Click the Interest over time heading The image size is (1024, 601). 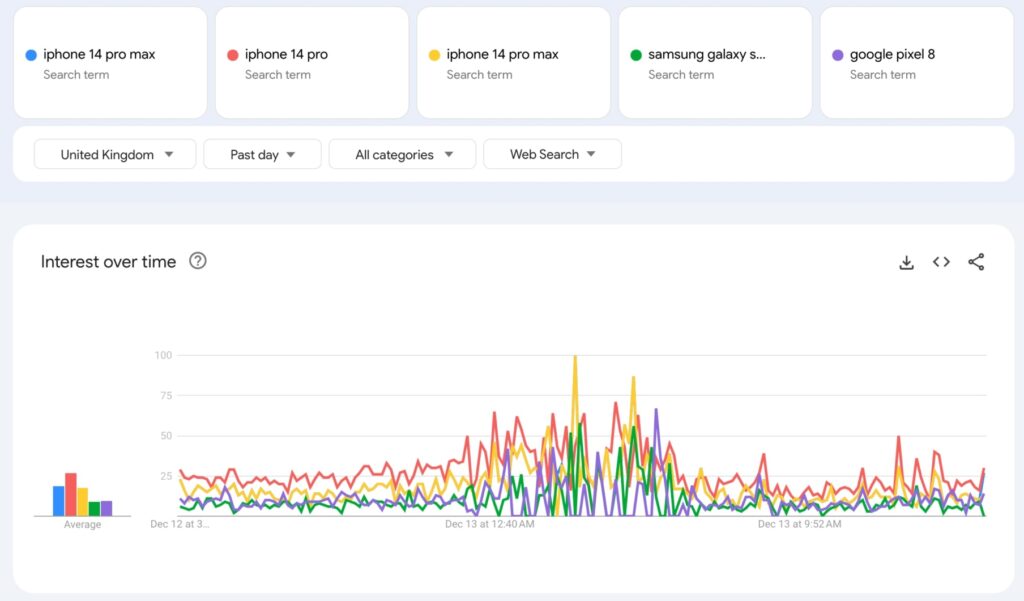click(108, 262)
